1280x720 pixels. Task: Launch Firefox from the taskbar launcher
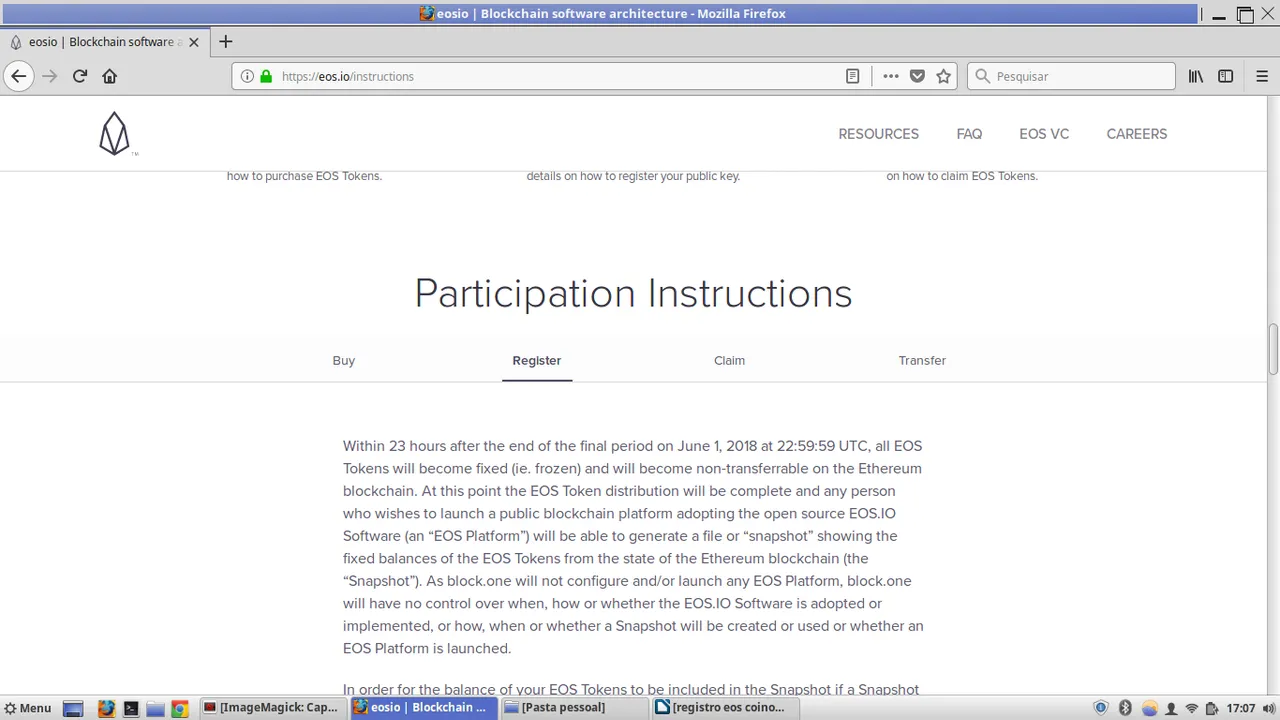click(x=106, y=708)
